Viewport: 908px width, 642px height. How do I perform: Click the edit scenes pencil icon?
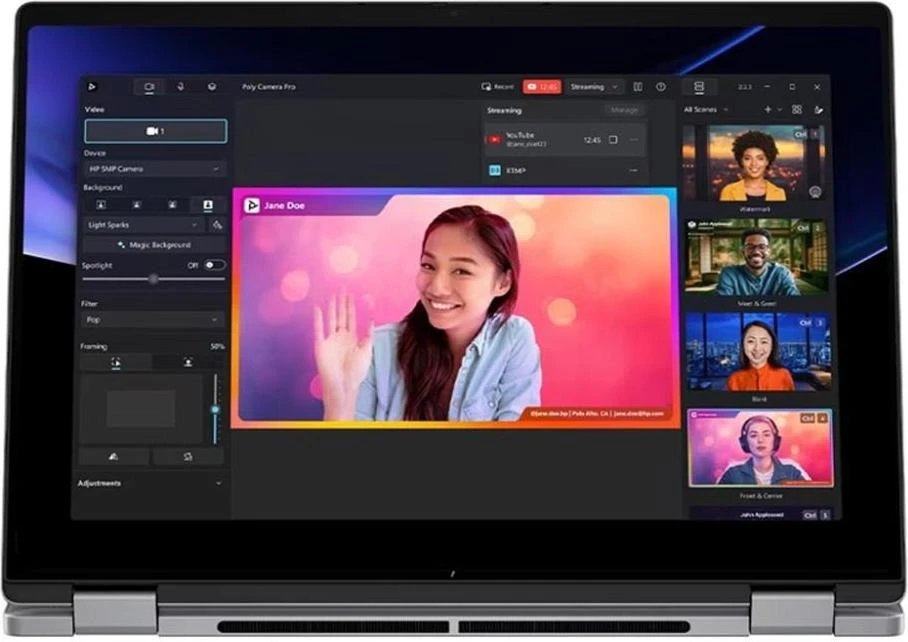pos(818,109)
